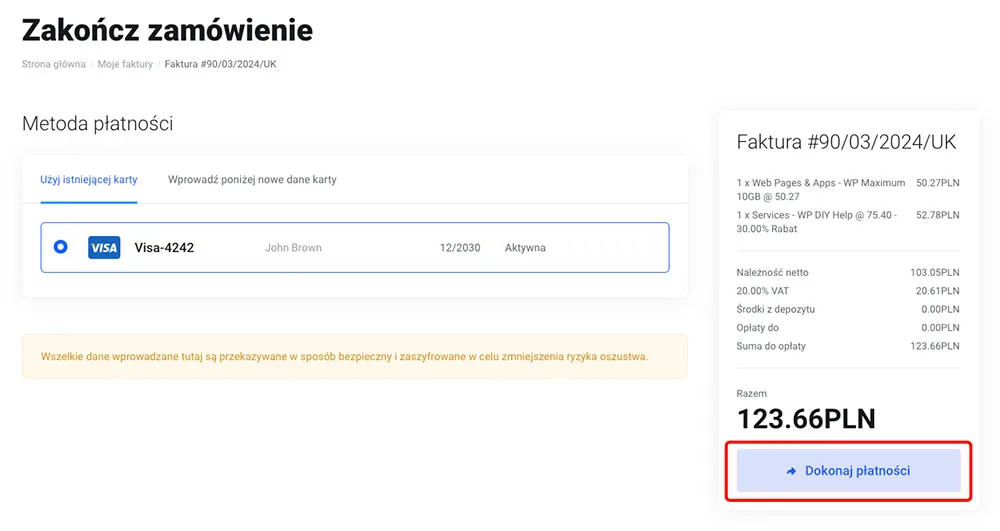Click the card expiry '12/2030'
This screenshot has height=531, width=1000.
(x=460, y=247)
